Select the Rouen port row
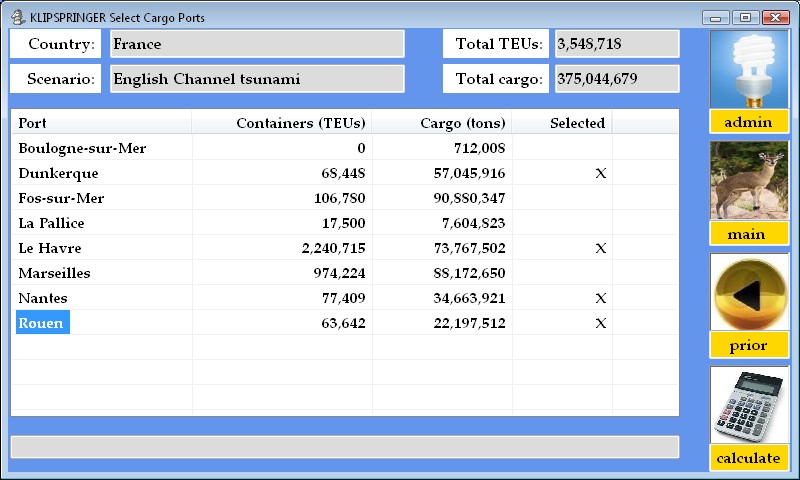 click(x=42, y=323)
